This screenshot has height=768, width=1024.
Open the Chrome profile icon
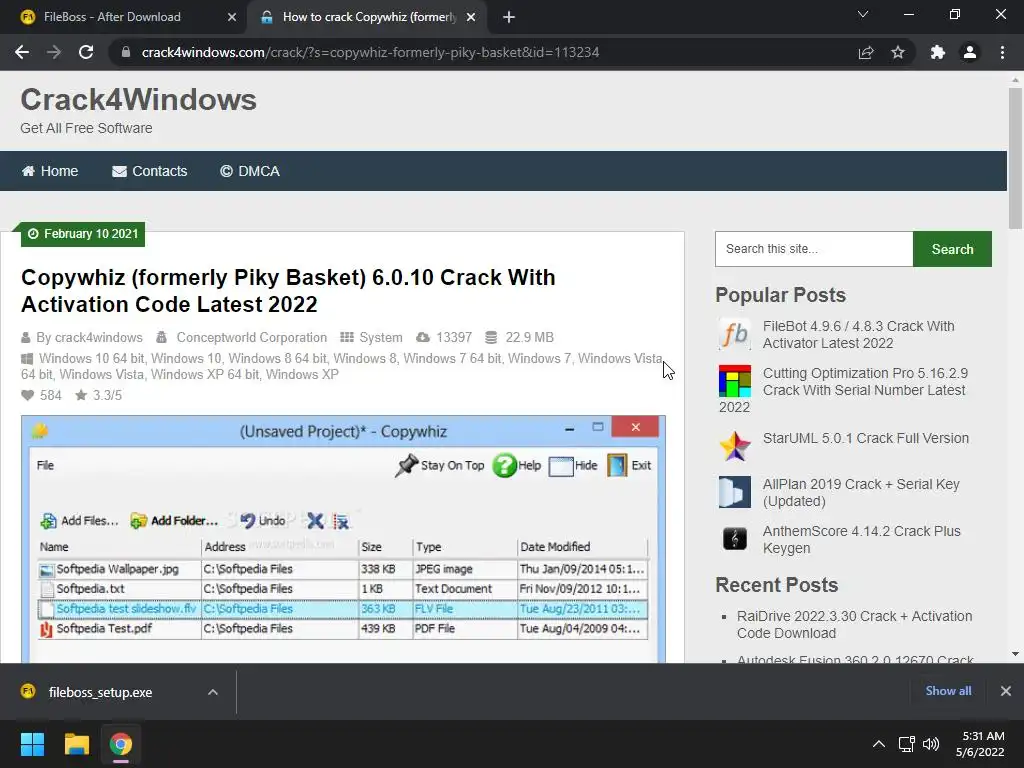(970, 52)
